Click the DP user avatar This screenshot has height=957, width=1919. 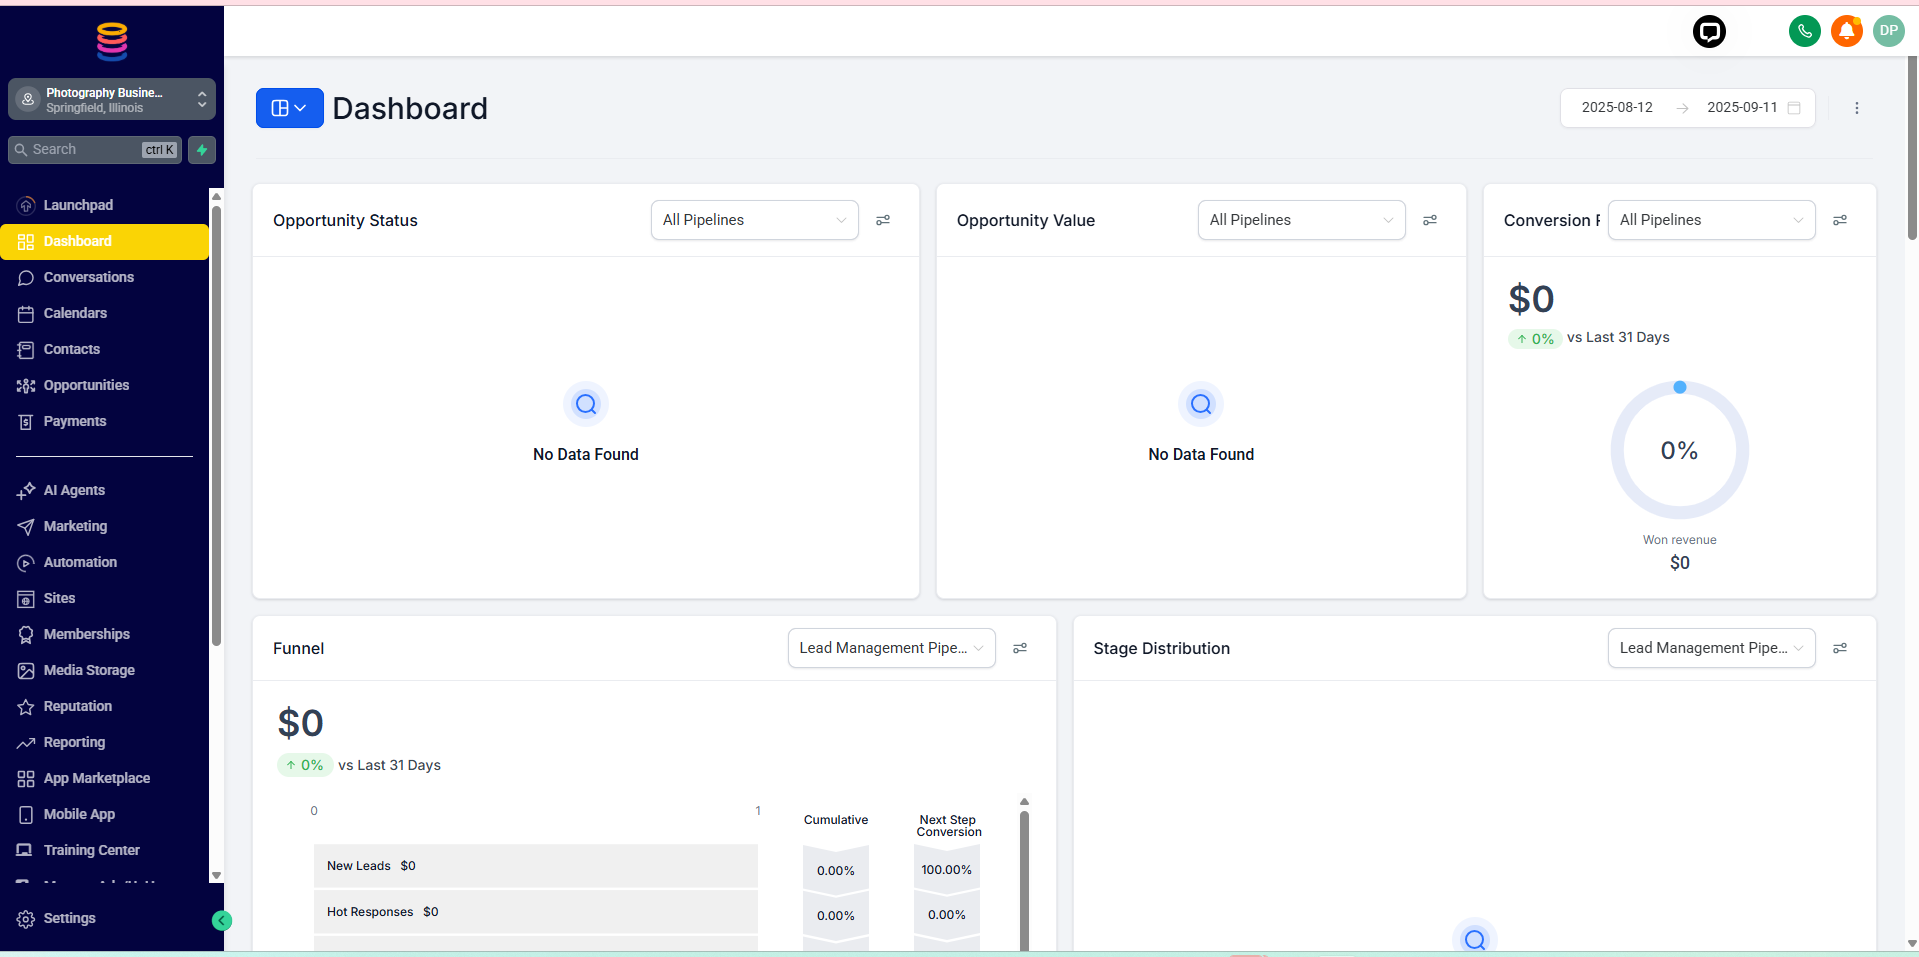1888,31
